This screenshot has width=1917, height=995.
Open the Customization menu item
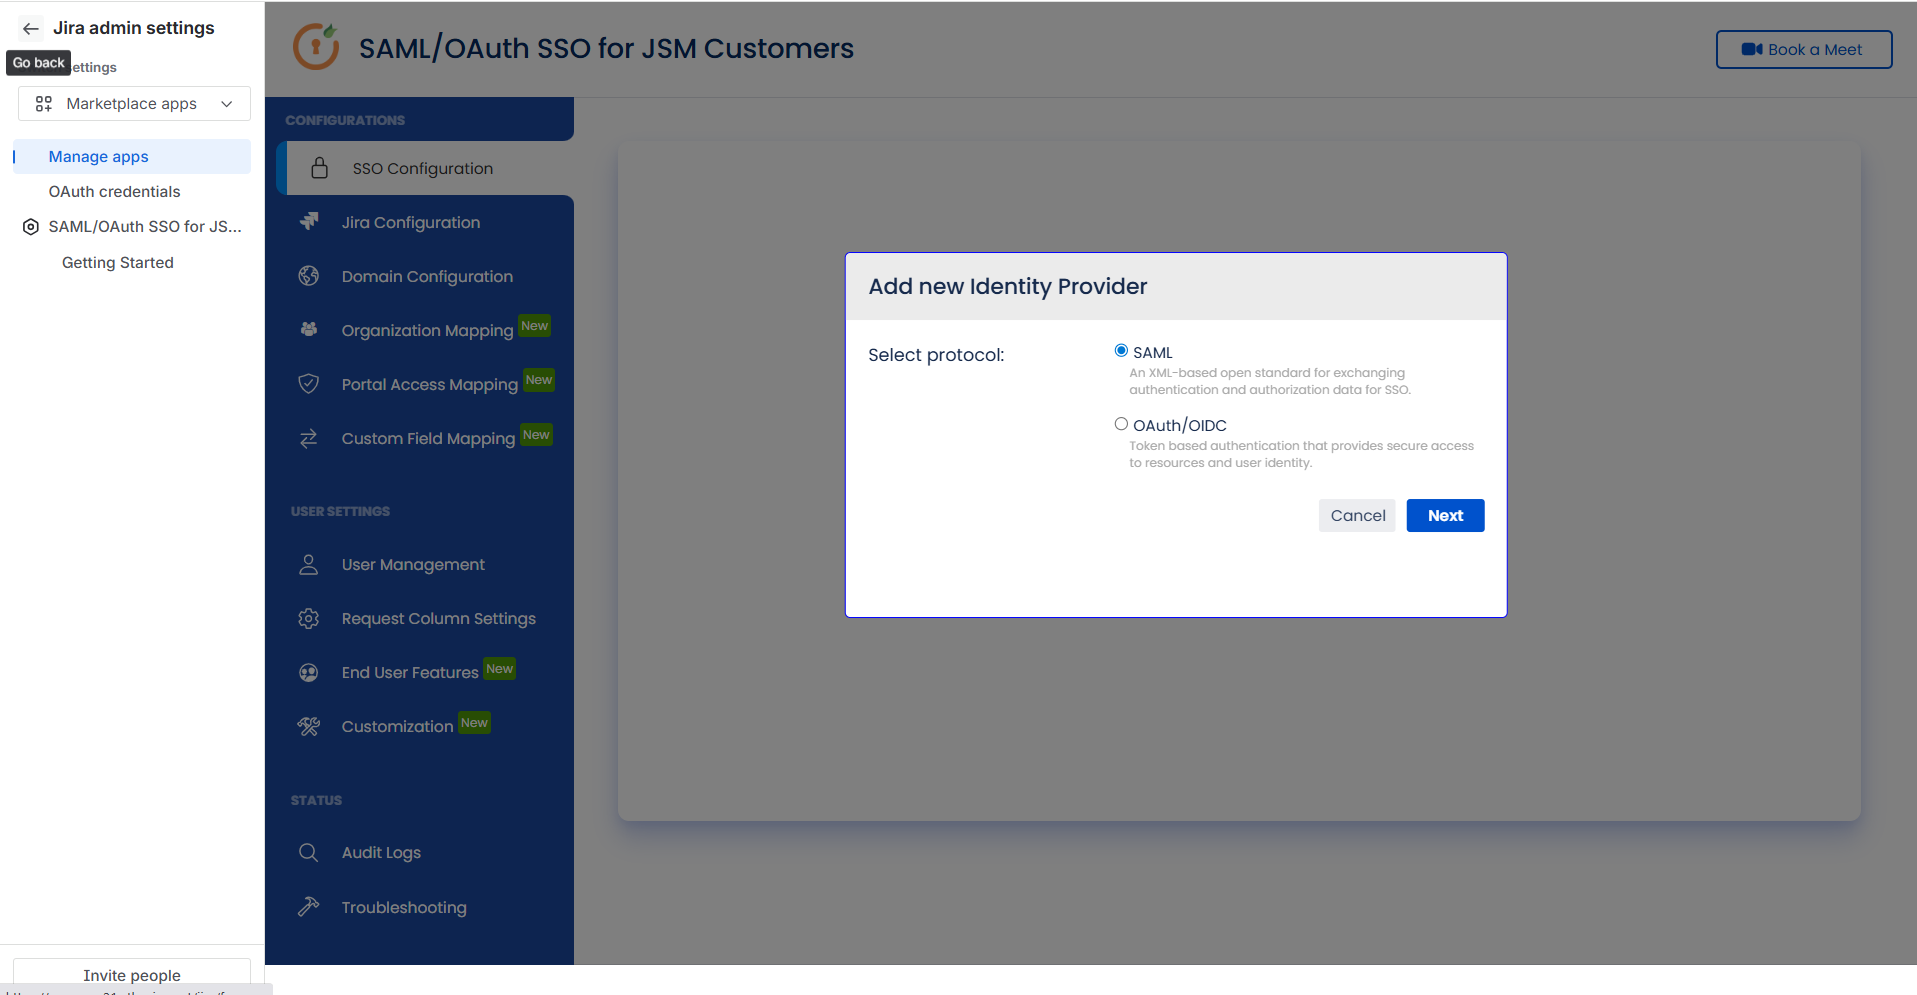[x=397, y=727]
